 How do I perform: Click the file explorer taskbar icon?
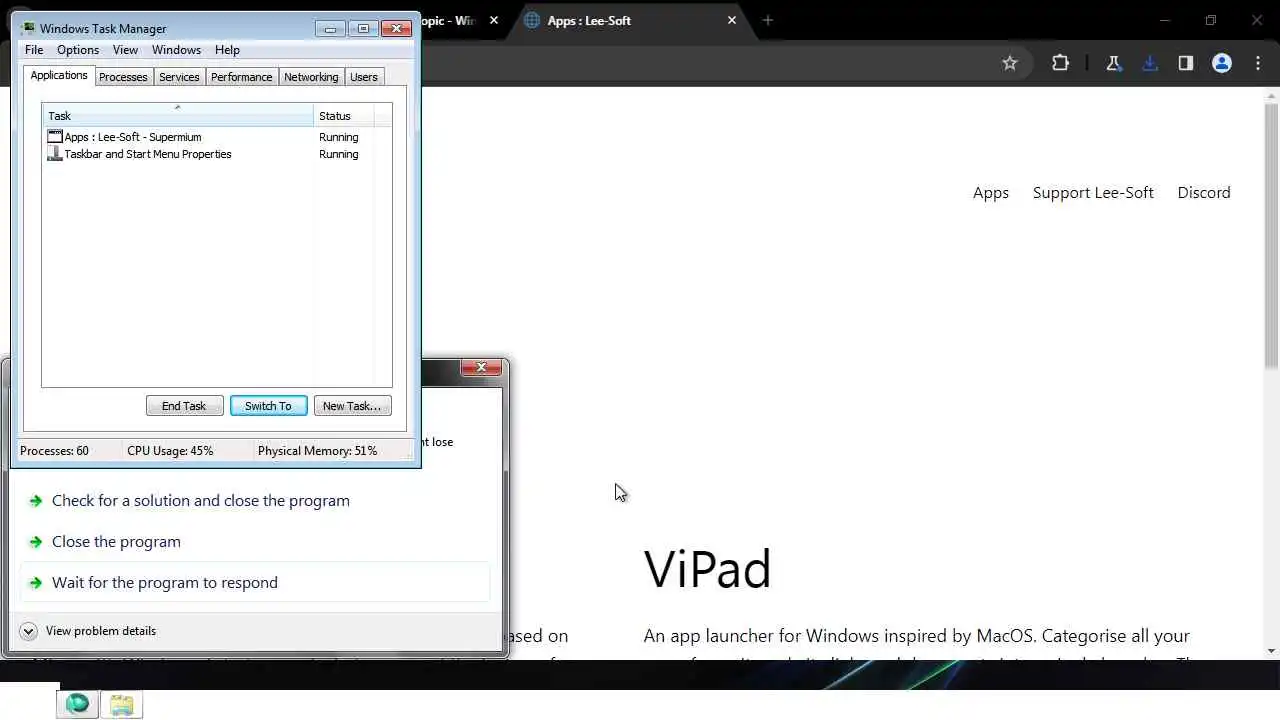click(122, 704)
